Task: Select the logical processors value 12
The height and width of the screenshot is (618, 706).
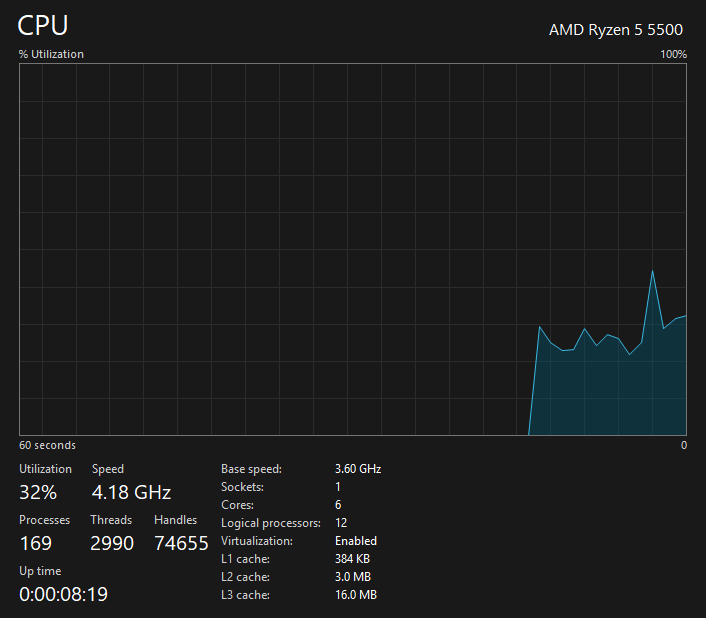Action: point(341,523)
